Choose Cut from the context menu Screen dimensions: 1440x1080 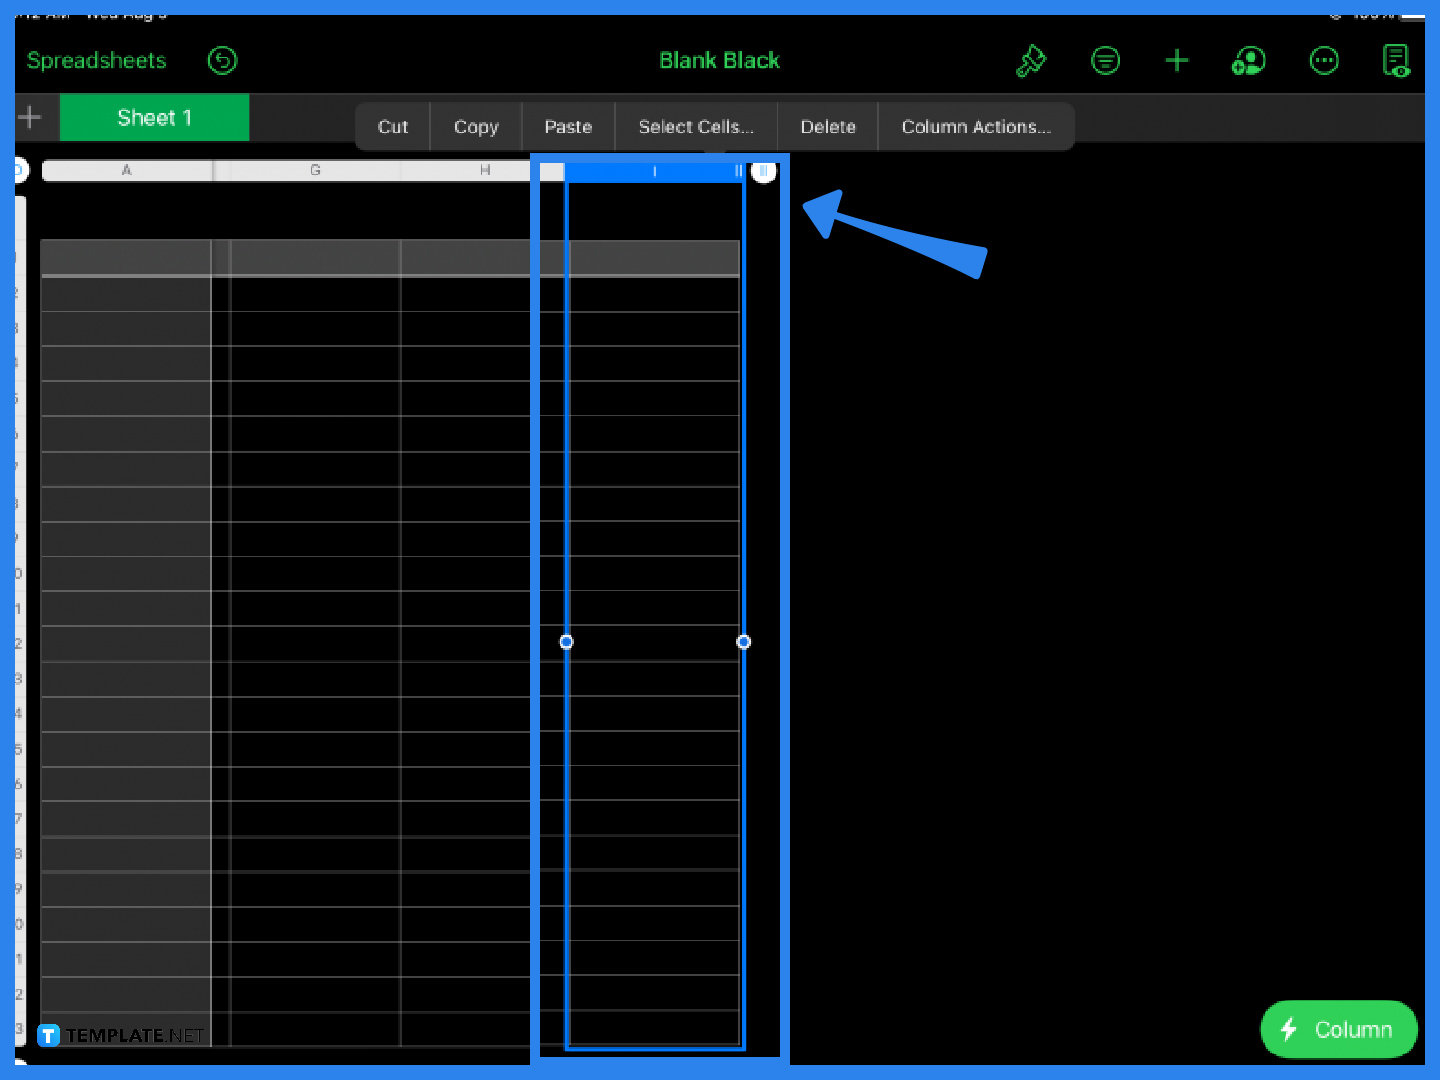[x=392, y=126]
